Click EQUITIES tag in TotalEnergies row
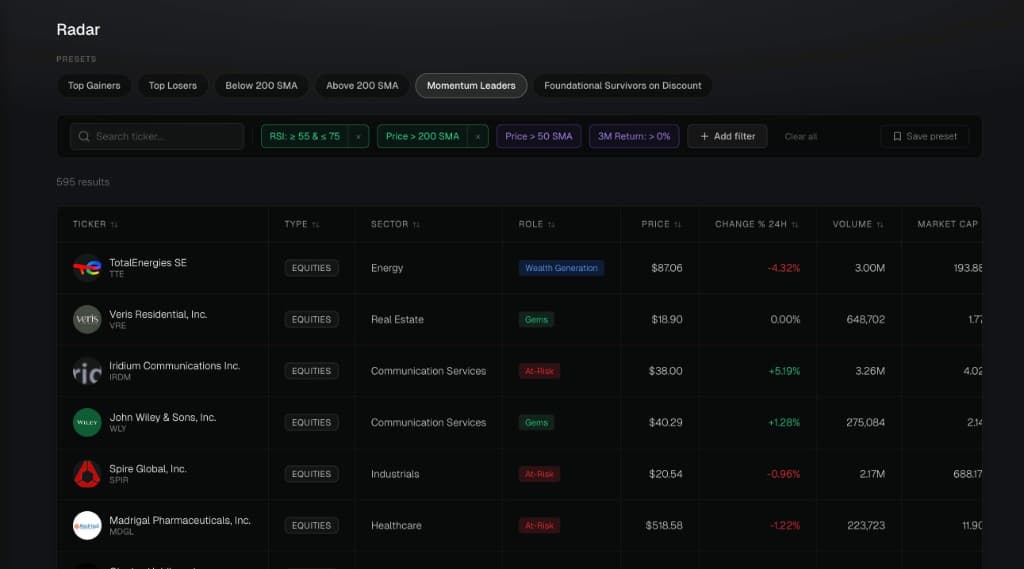The height and width of the screenshot is (569, 1024). coord(312,268)
